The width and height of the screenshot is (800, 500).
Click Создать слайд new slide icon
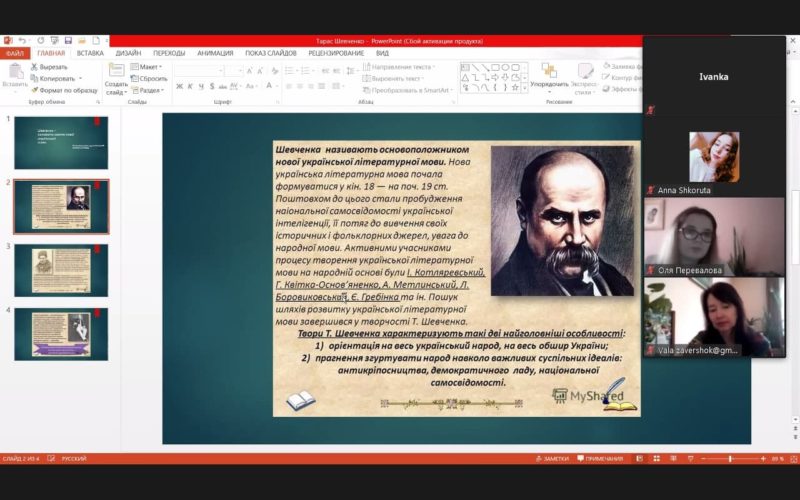click(116, 74)
